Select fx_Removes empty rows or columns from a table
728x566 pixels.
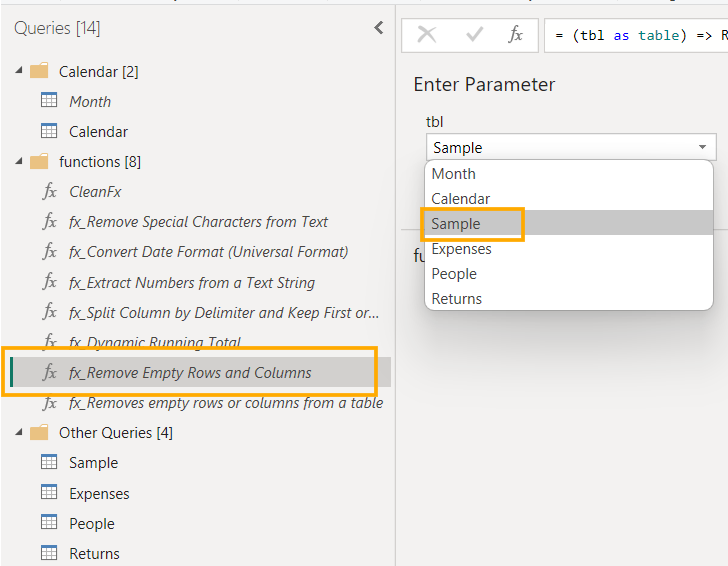coord(226,403)
